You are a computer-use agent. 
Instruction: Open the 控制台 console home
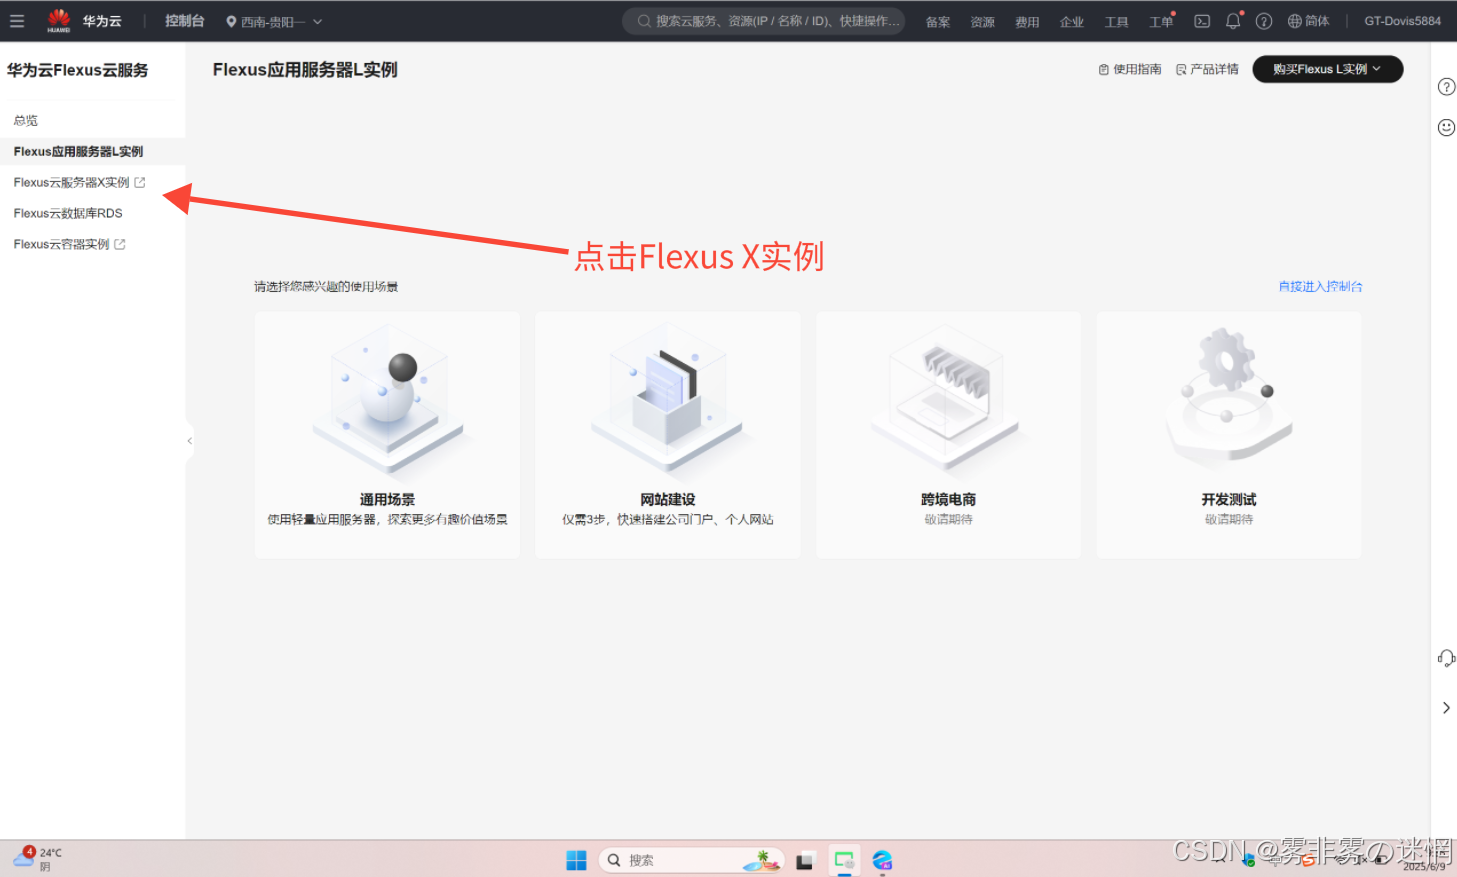coord(185,21)
